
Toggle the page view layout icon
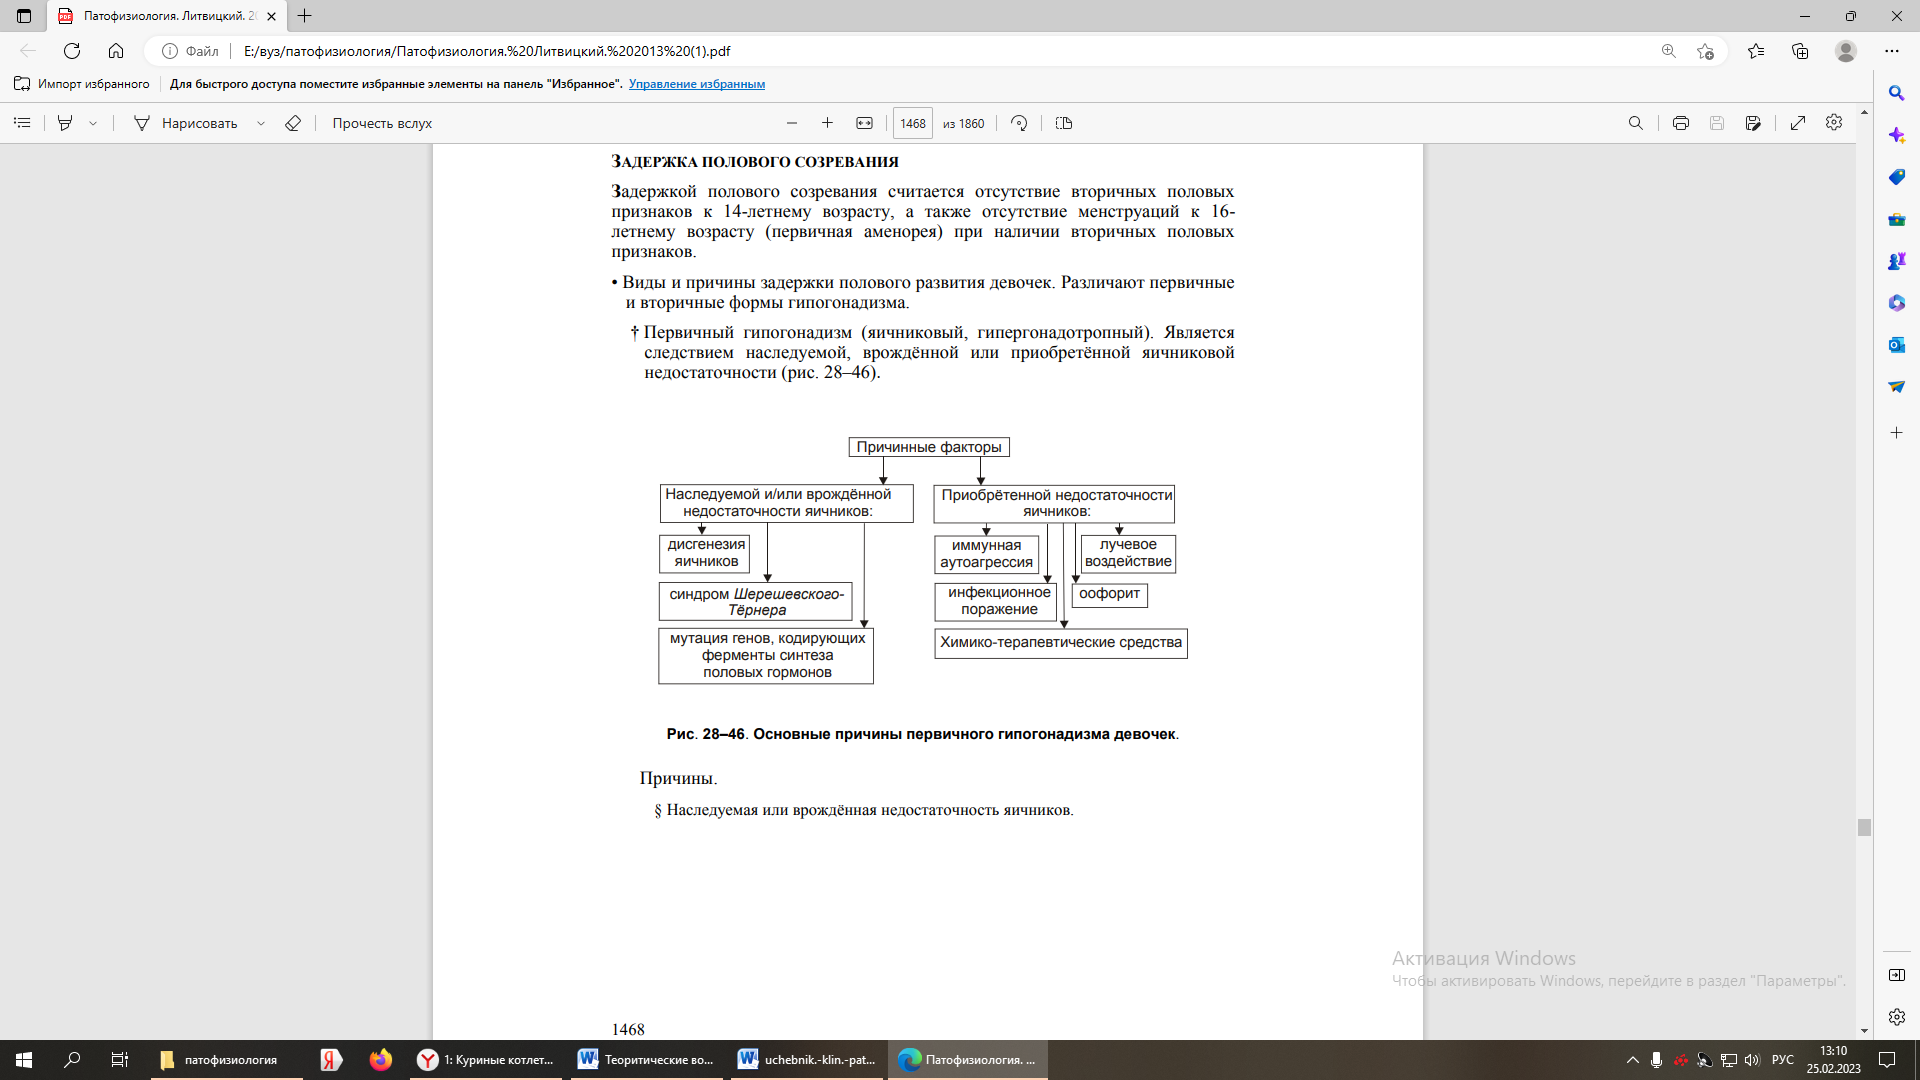(1064, 123)
